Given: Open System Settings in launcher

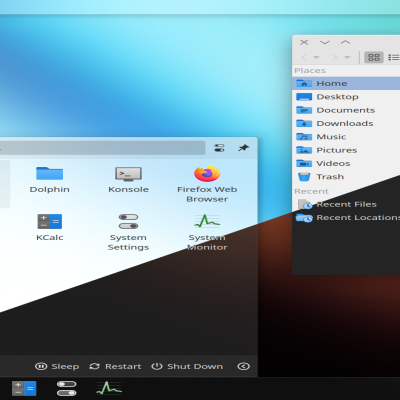Looking at the screenshot, I should 128,232.
